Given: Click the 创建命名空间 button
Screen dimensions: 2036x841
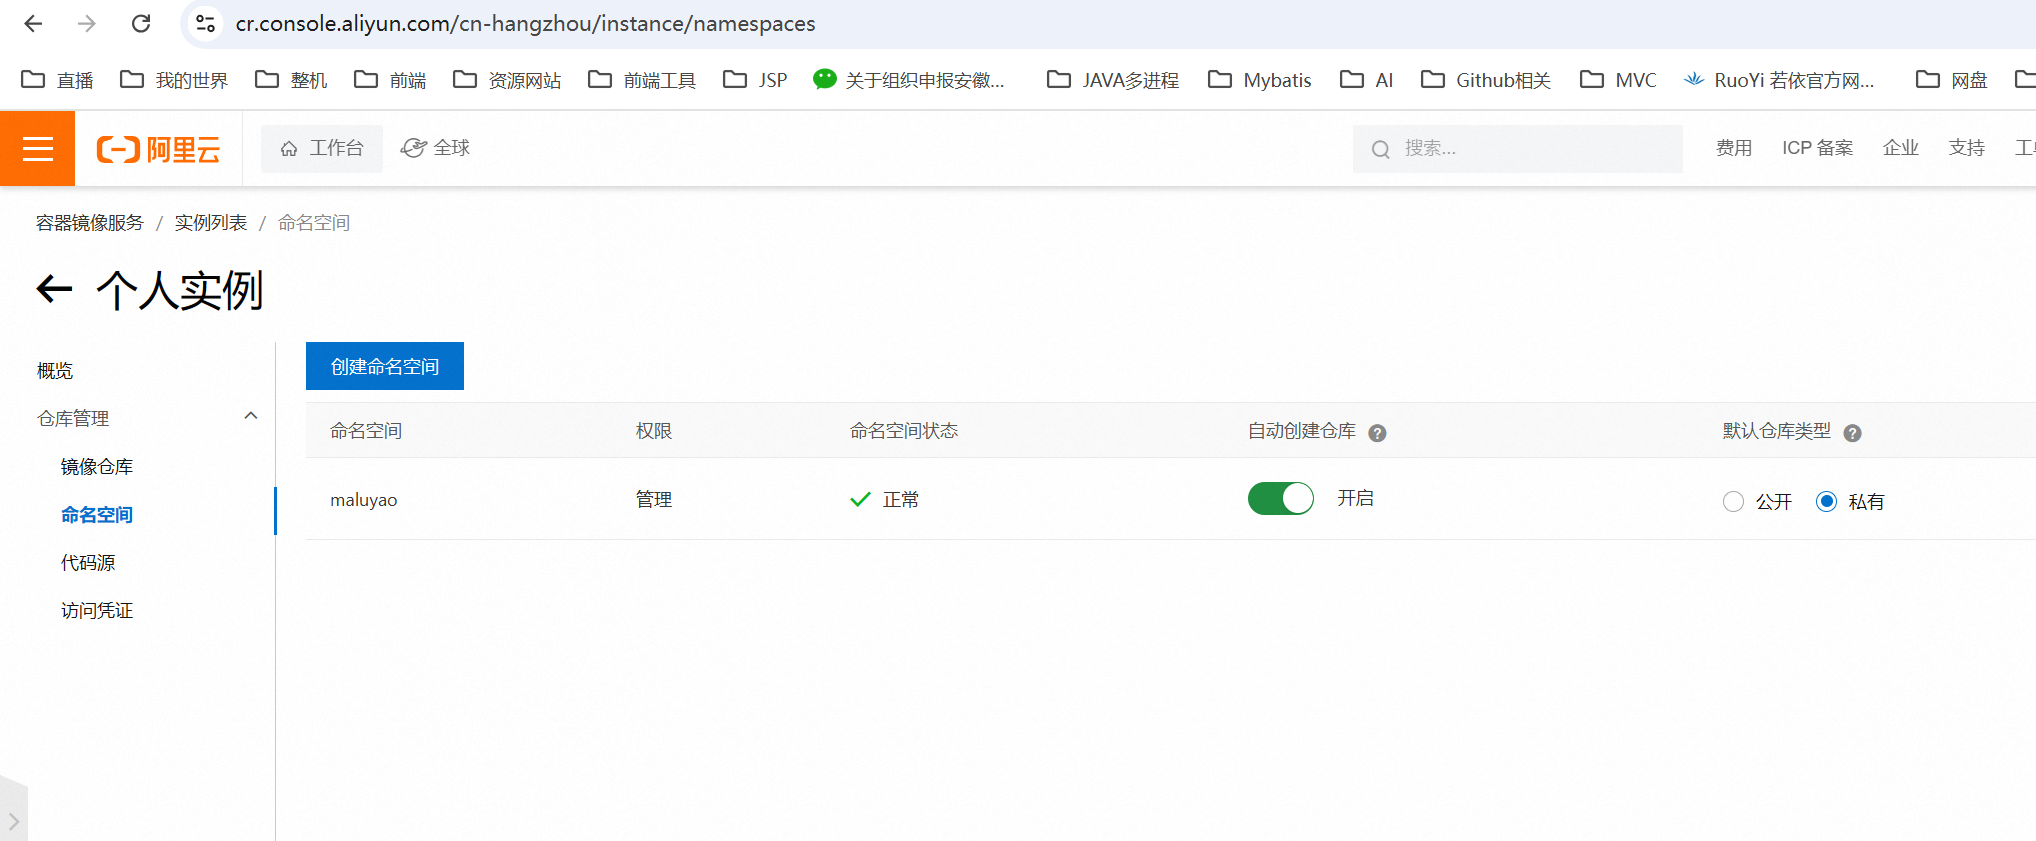Looking at the screenshot, I should click(385, 366).
